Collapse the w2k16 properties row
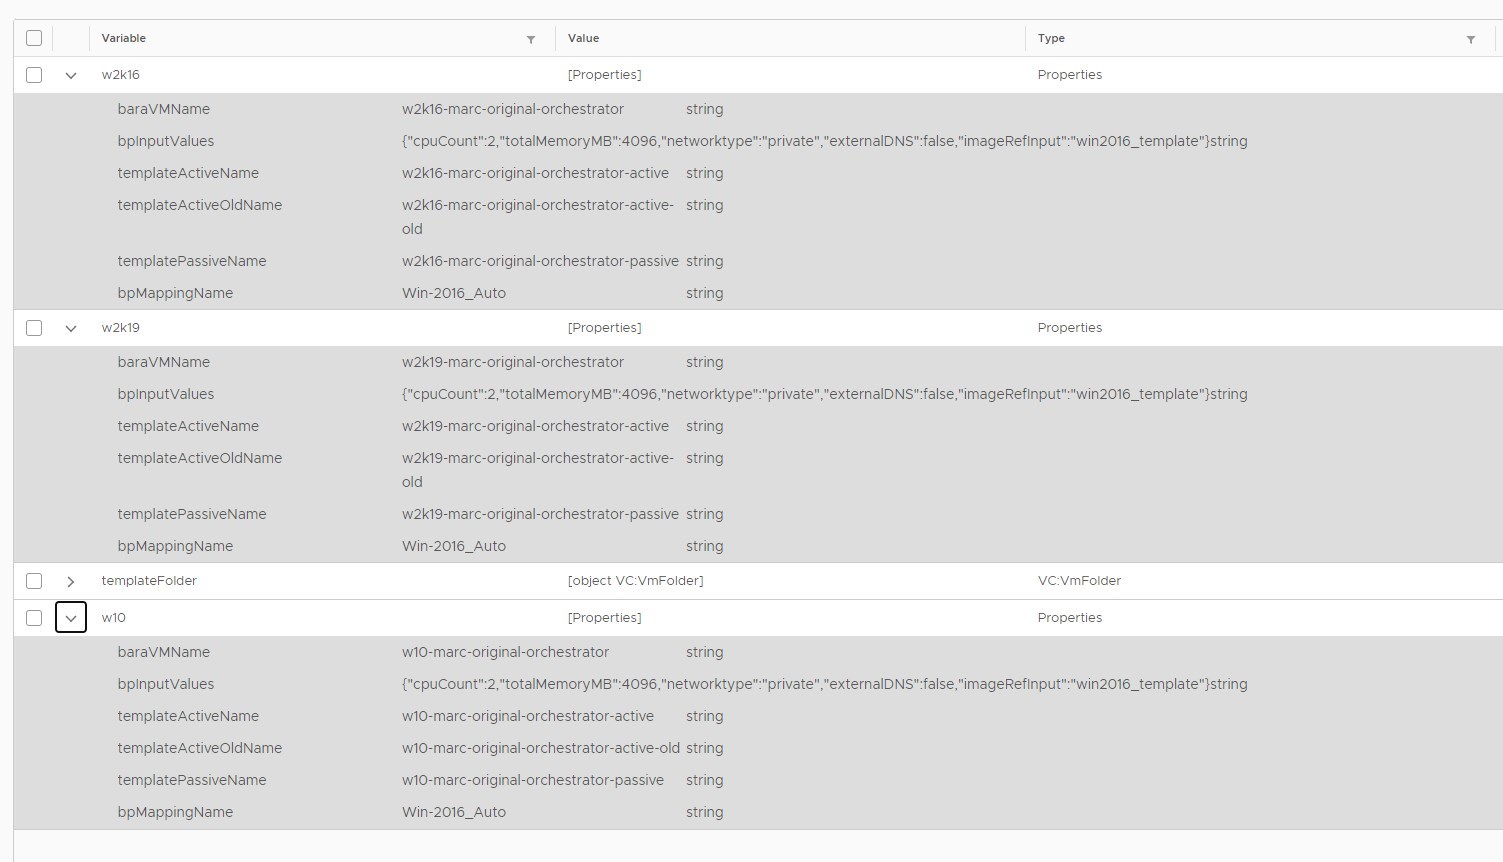 (x=71, y=75)
